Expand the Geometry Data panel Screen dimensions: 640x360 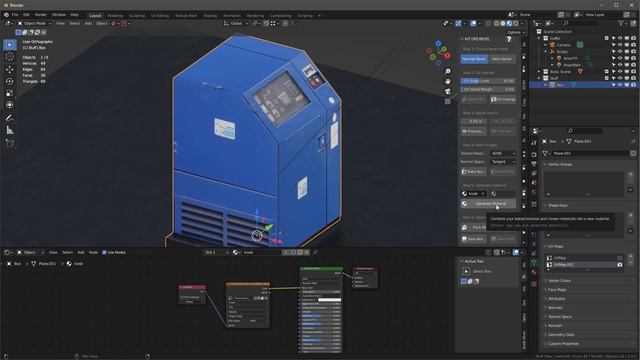[561, 335]
